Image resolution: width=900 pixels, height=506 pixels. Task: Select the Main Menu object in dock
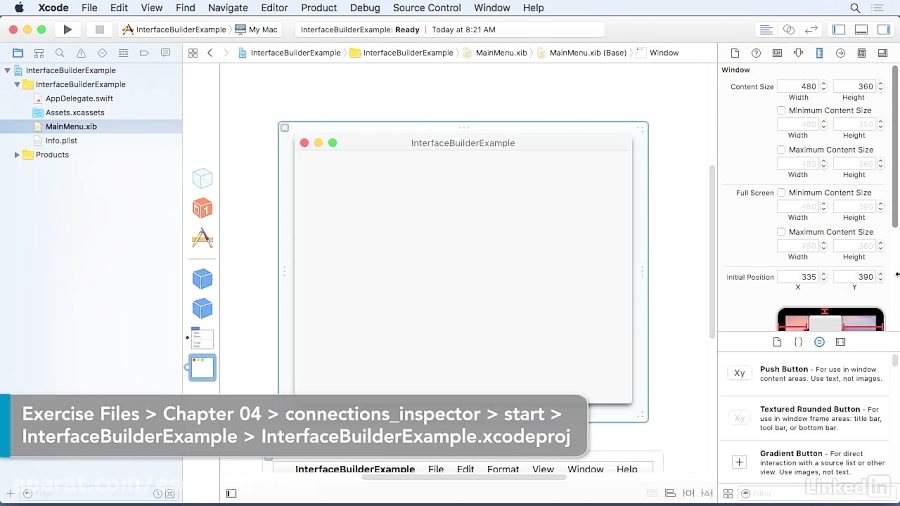click(x=202, y=338)
